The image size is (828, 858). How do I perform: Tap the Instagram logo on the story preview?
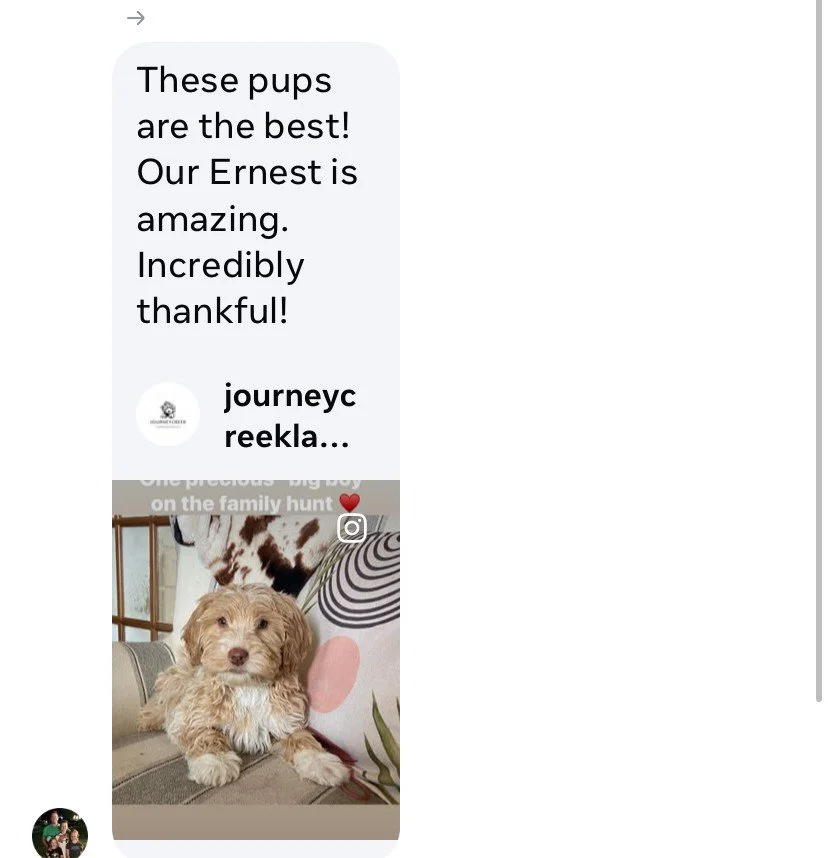(x=351, y=528)
